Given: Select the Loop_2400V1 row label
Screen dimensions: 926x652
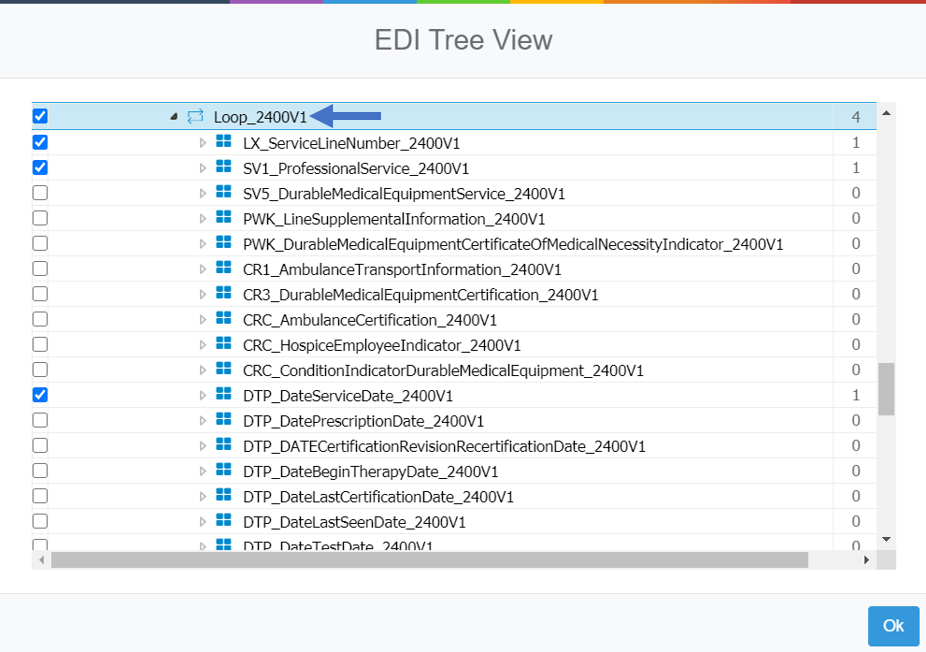Looking at the screenshot, I should pyautogui.click(x=260, y=118).
